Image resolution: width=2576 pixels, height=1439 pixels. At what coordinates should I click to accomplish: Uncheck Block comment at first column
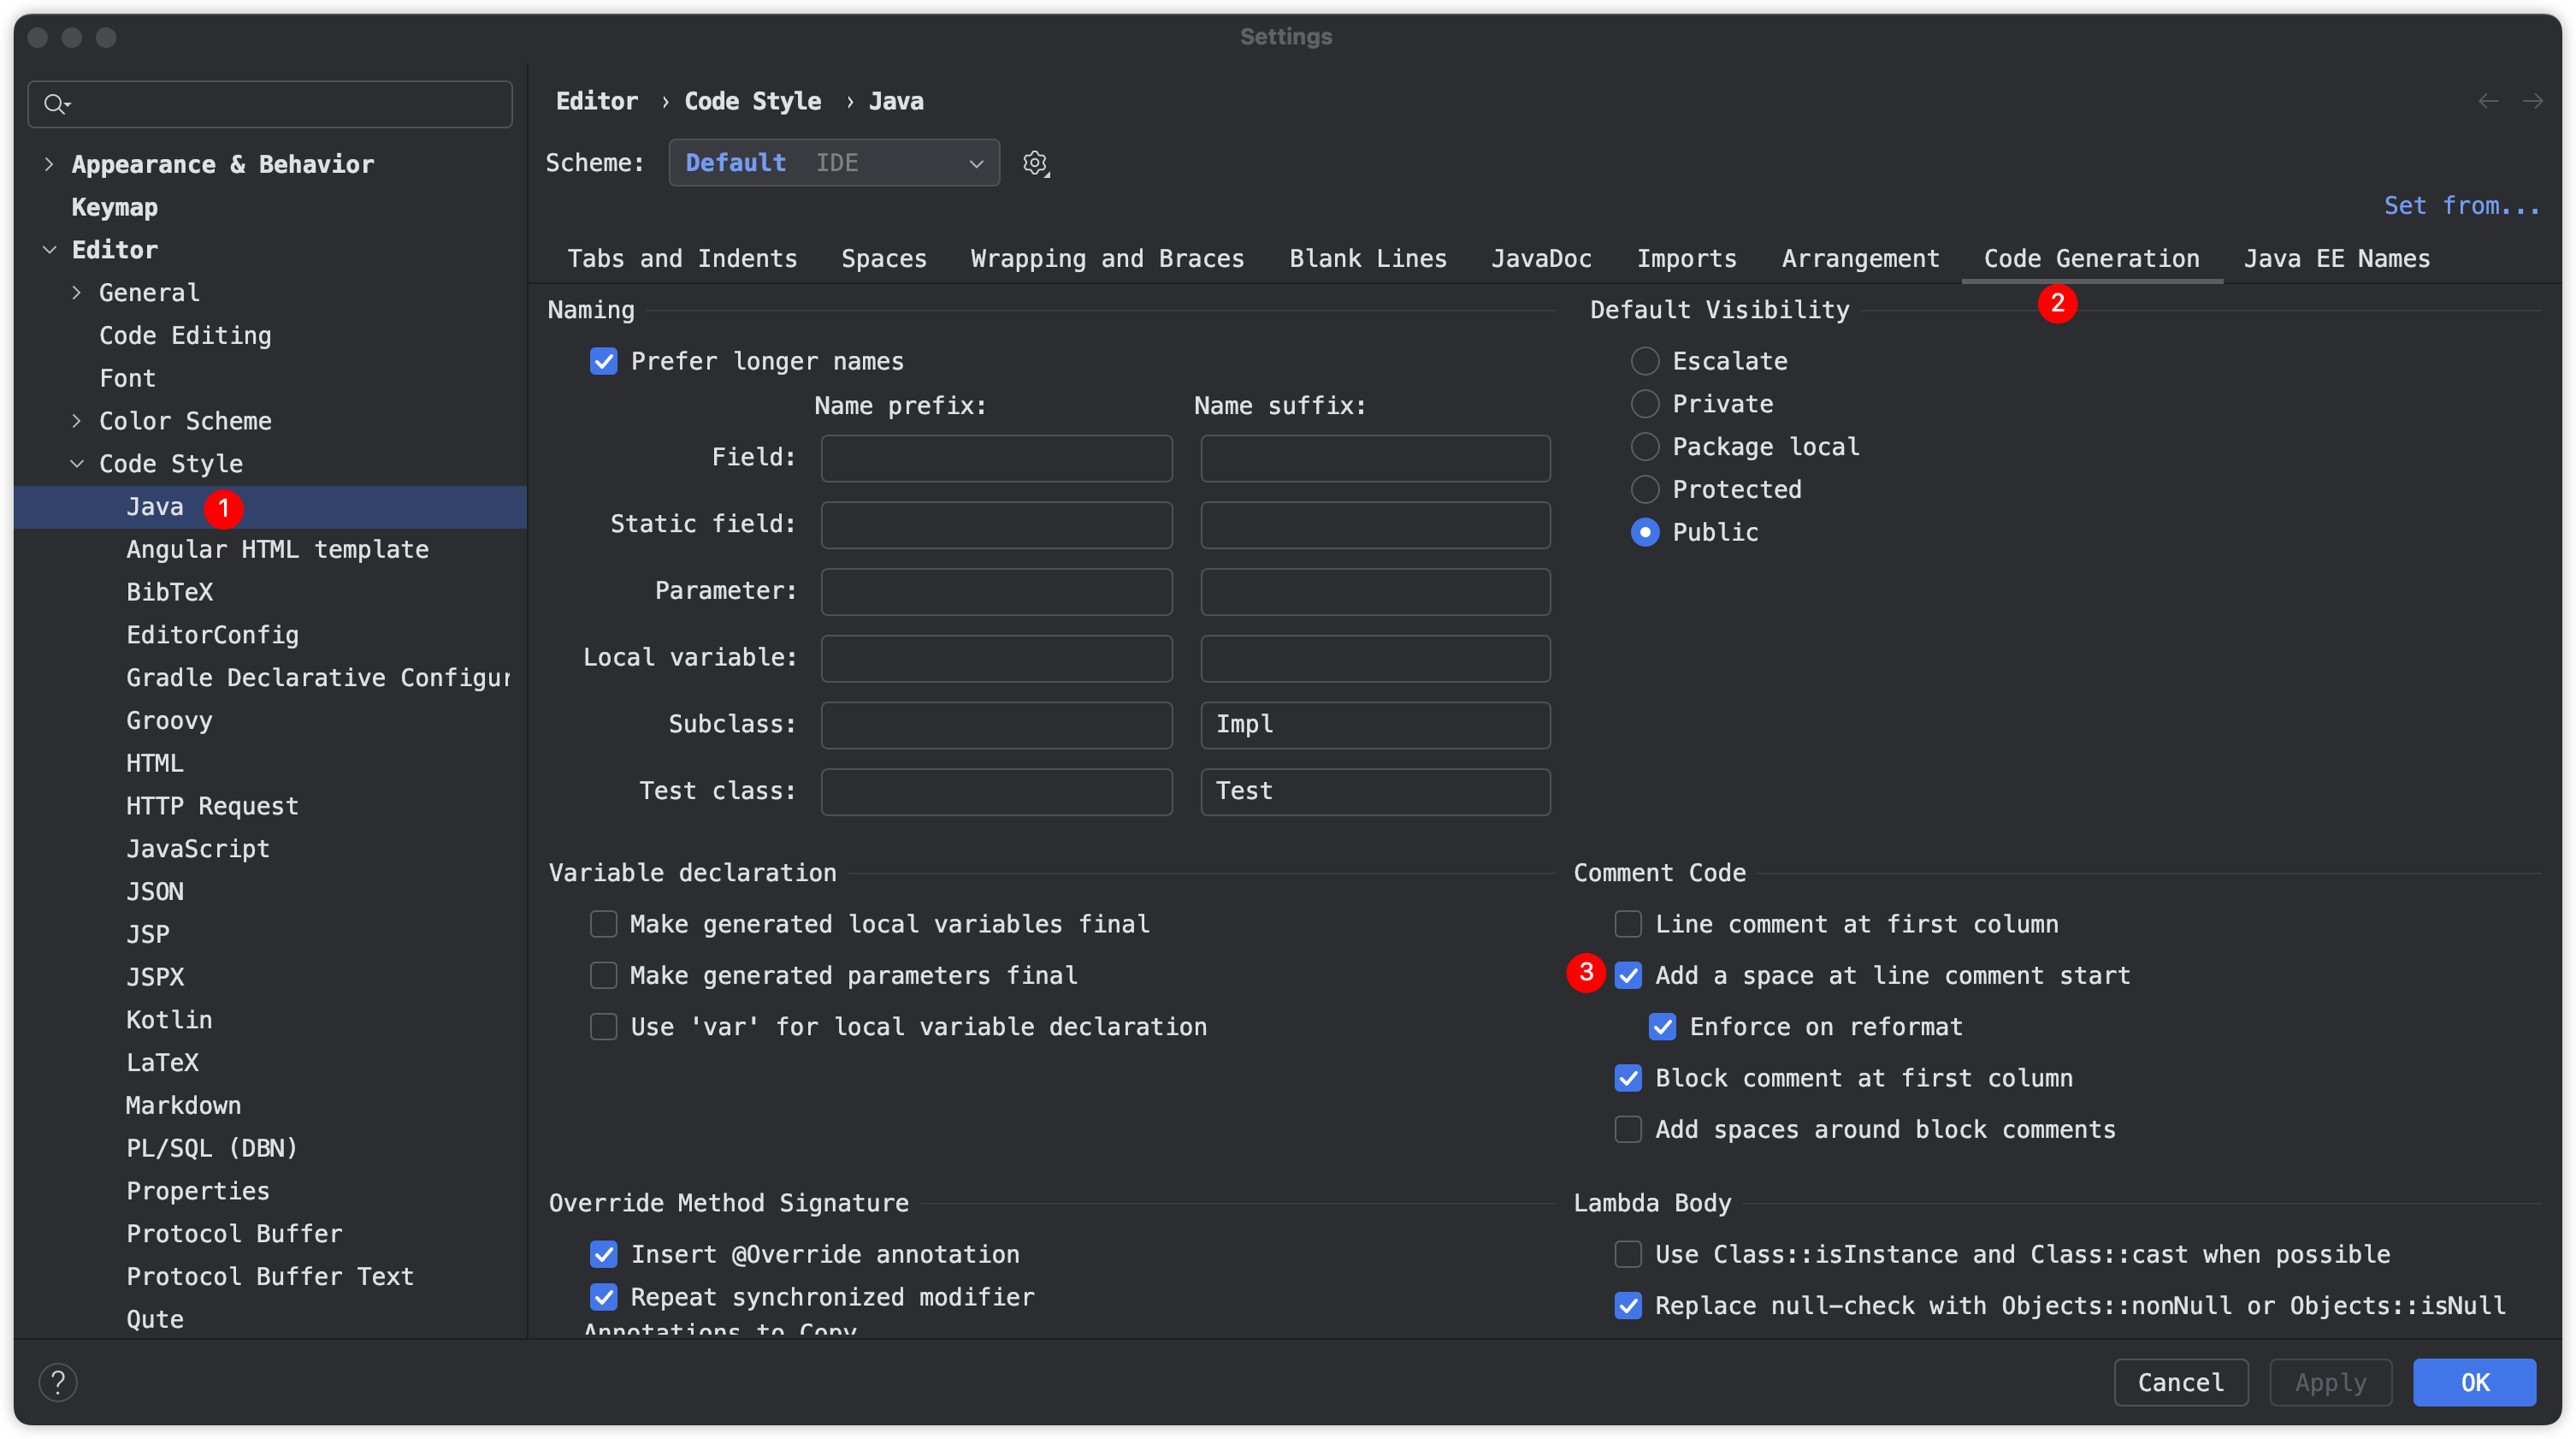click(1628, 1078)
